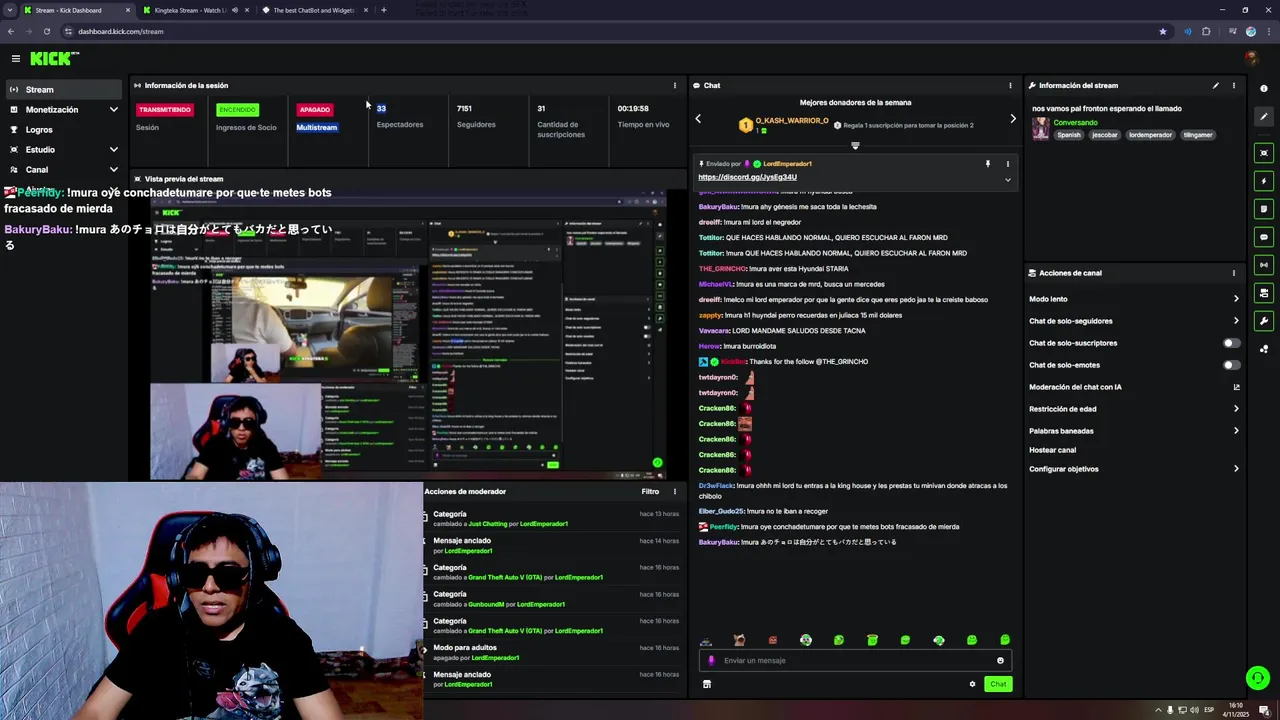Insert the first quick emote above the input
Screen dimensions: 1280x720
(x=706, y=640)
